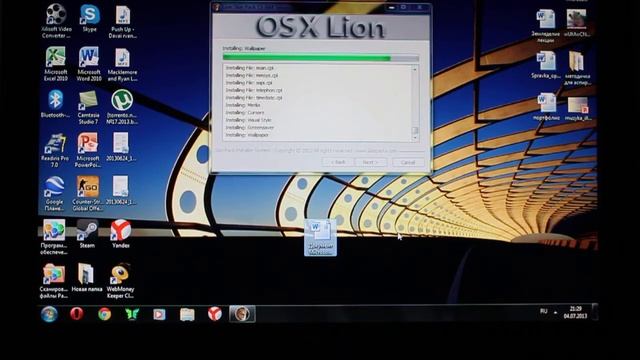
Task: Open the RU language indicator in tray
Action: click(543, 311)
